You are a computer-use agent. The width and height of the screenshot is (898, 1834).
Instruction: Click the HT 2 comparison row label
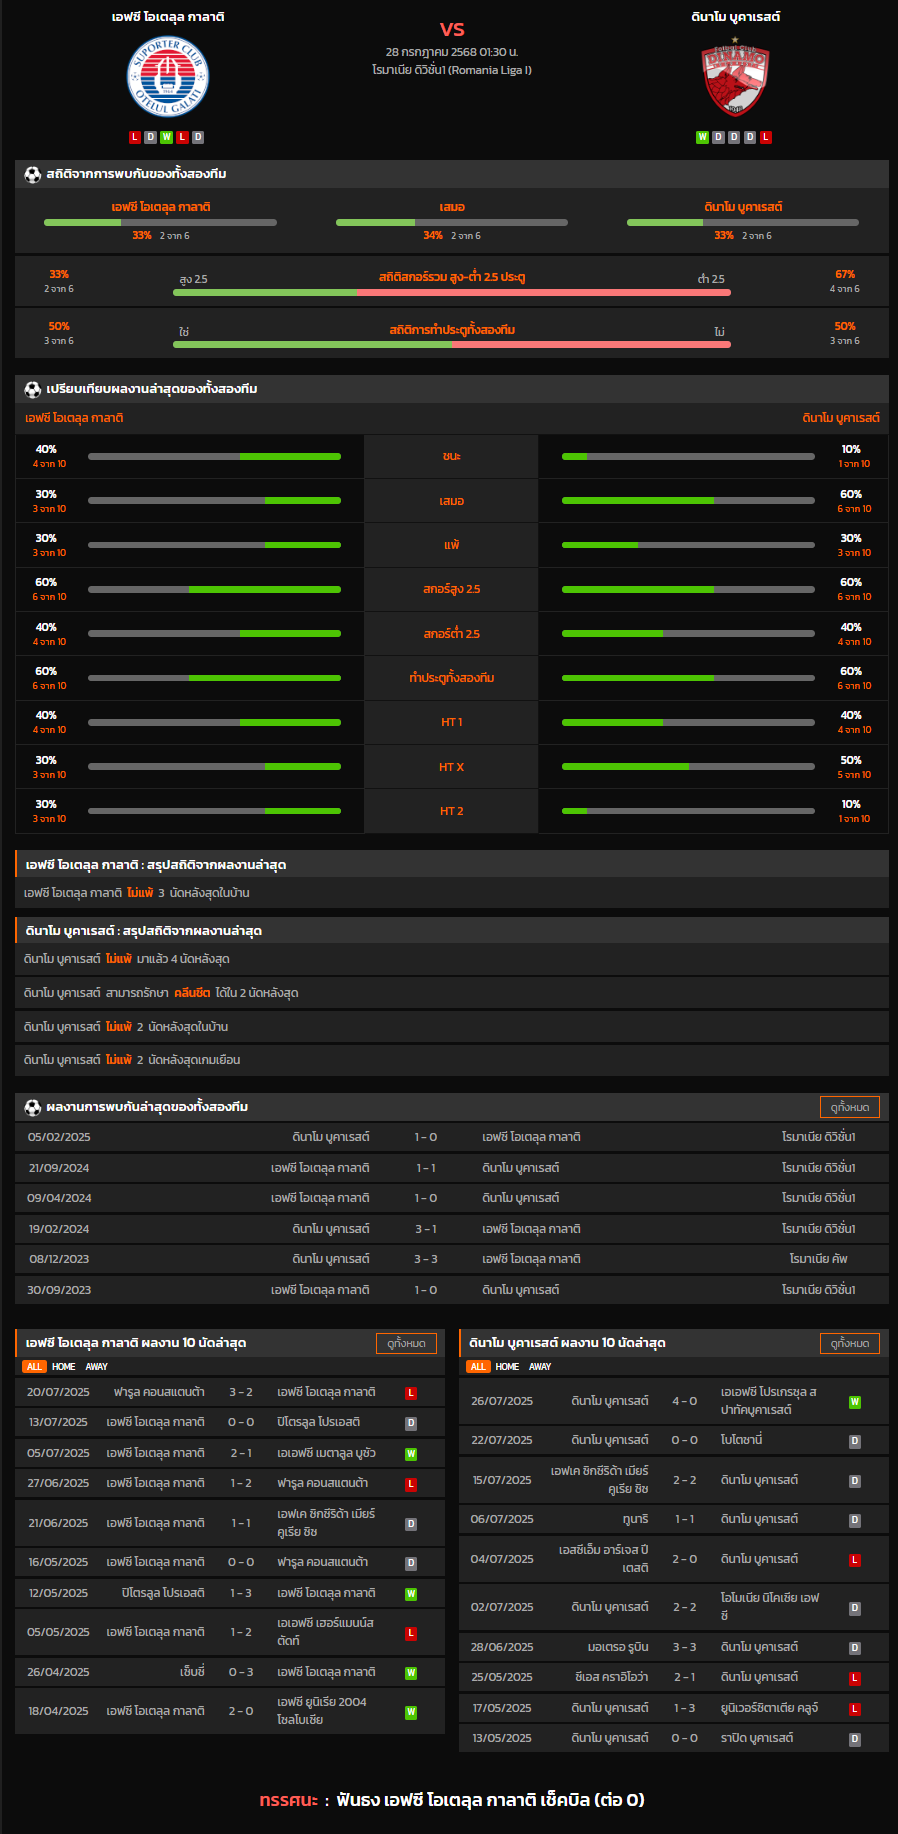point(451,811)
